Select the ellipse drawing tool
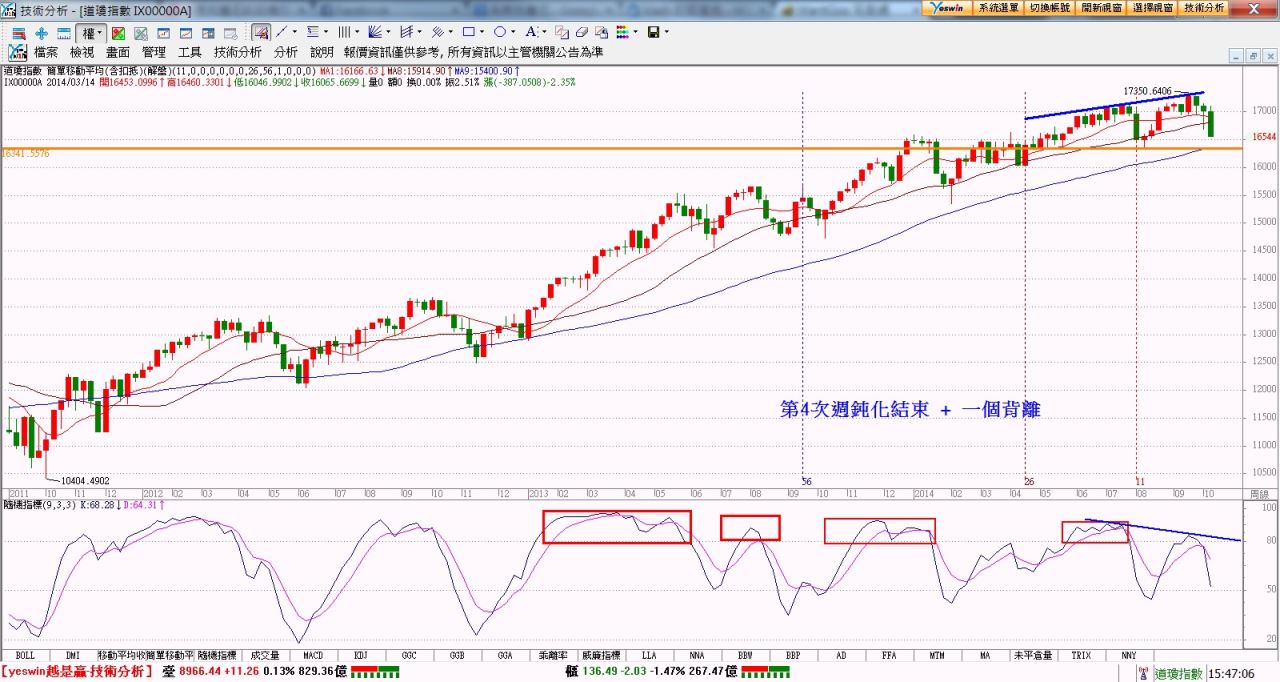The height and width of the screenshot is (682, 1280). 501,33
